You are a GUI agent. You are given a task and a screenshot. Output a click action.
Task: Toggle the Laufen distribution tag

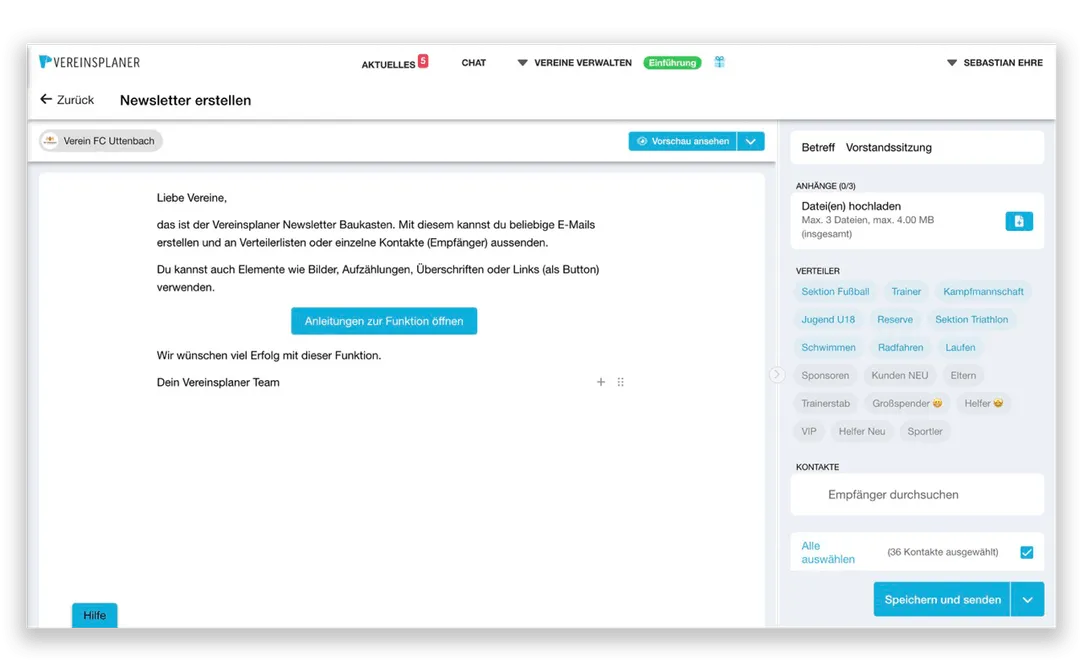point(960,347)
